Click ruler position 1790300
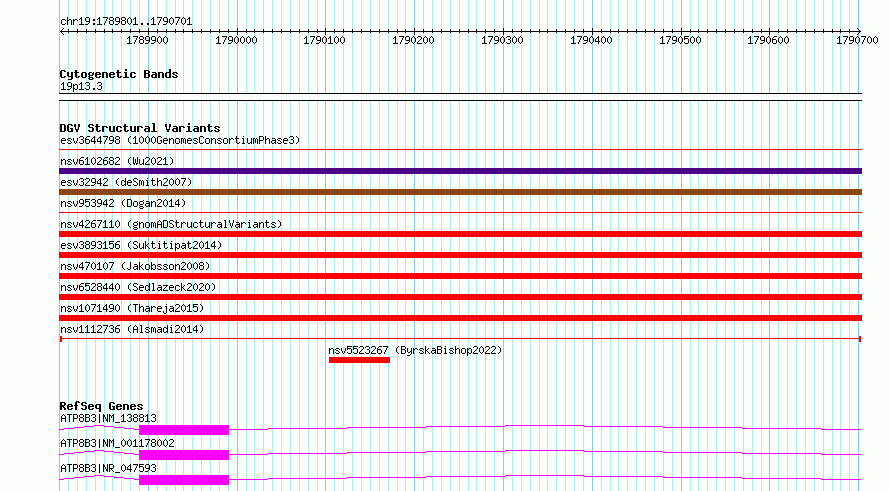 [502, 40]
